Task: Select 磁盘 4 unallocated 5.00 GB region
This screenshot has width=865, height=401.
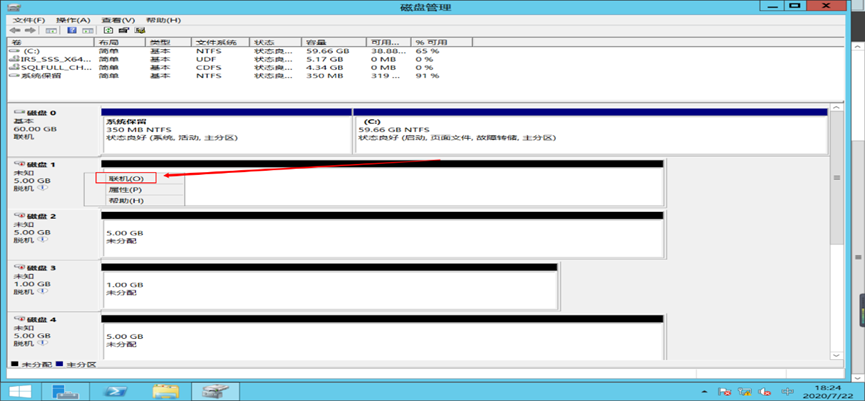Action: (383, 339)
